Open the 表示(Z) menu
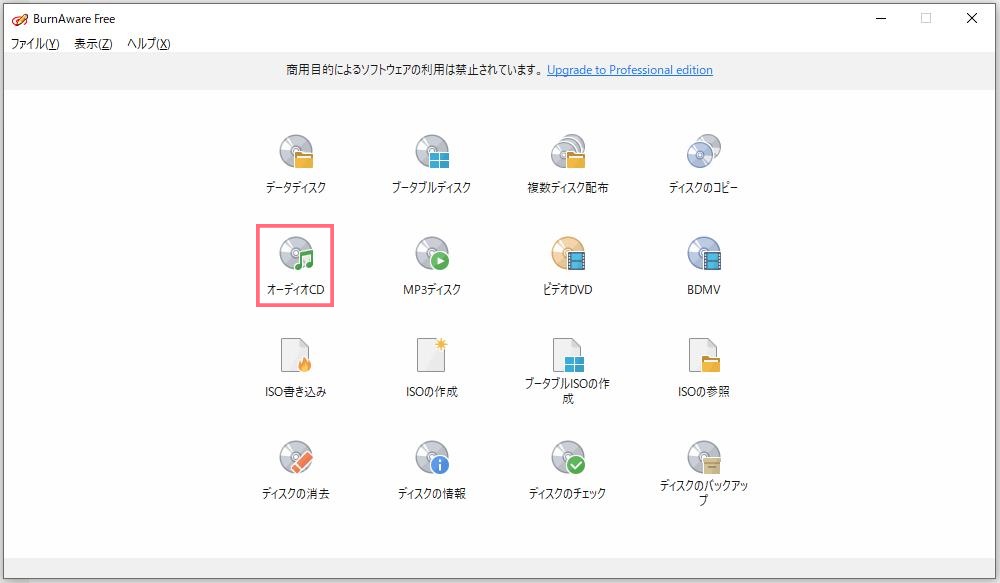This screenshot has height=583, width=1000. 91,44
